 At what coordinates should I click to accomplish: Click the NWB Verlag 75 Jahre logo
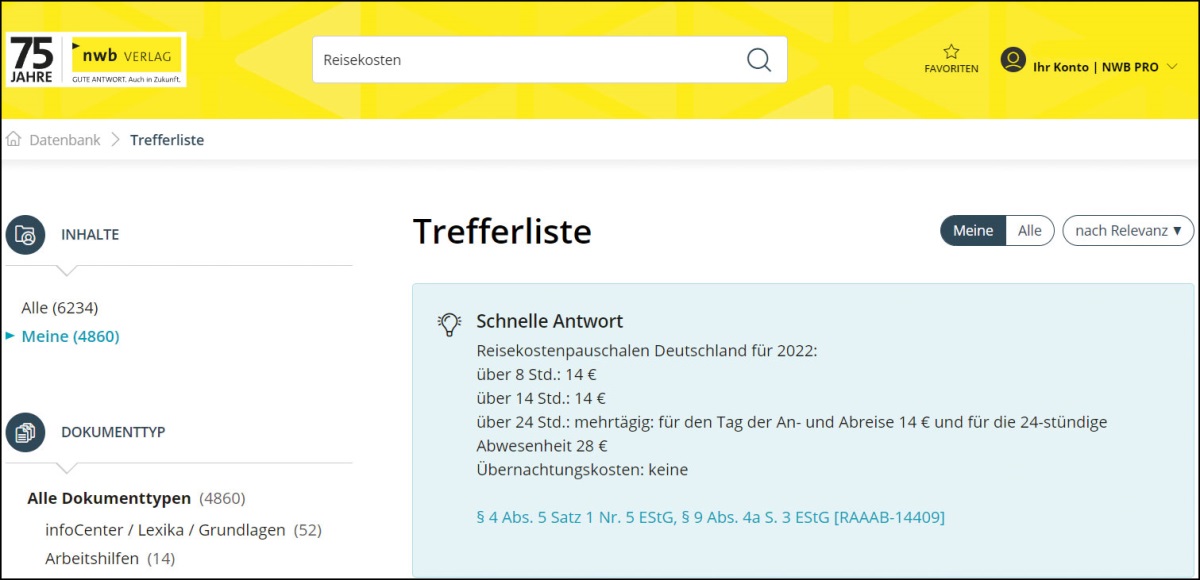click(96, 60)
